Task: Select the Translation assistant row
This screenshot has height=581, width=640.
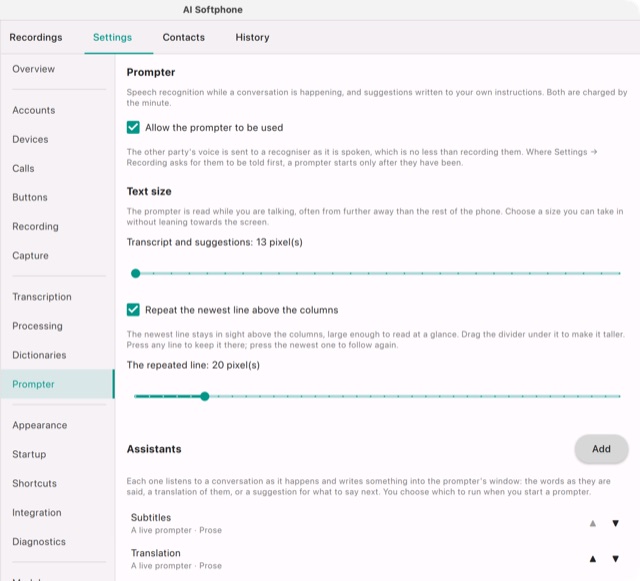Action: click(378, 559)
